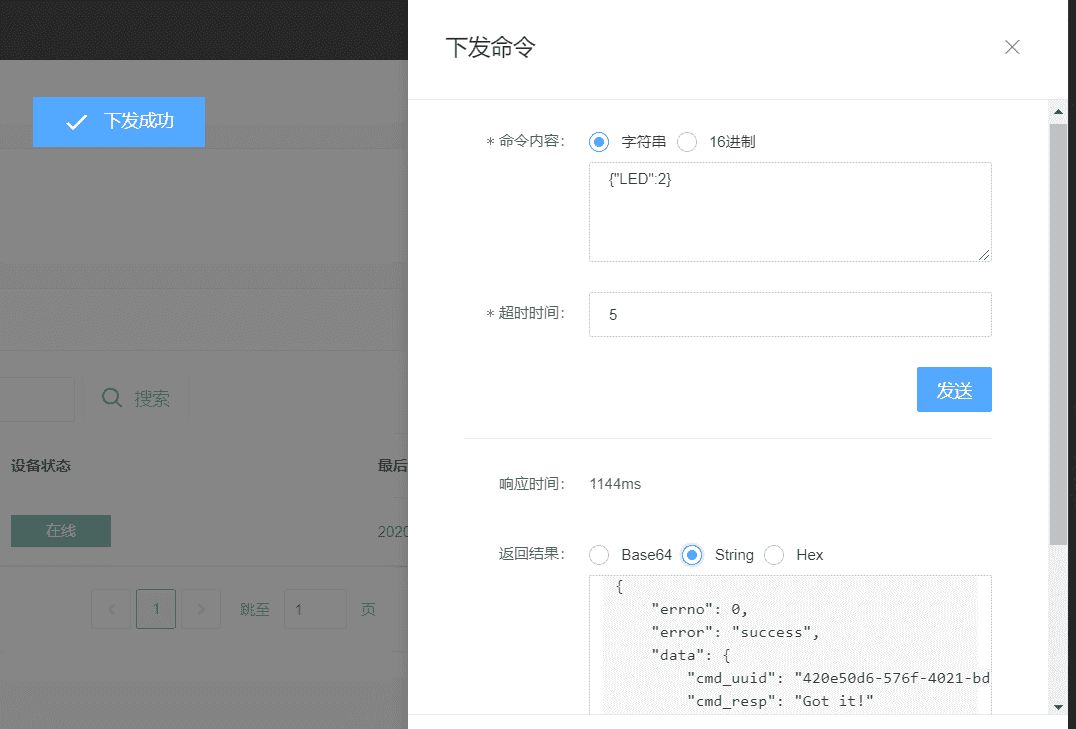Image resolution: width=1076 pixels, height=729 pixels.
Task: Click the command content textarea with {"LED":2}
Action: coord(790,212)
